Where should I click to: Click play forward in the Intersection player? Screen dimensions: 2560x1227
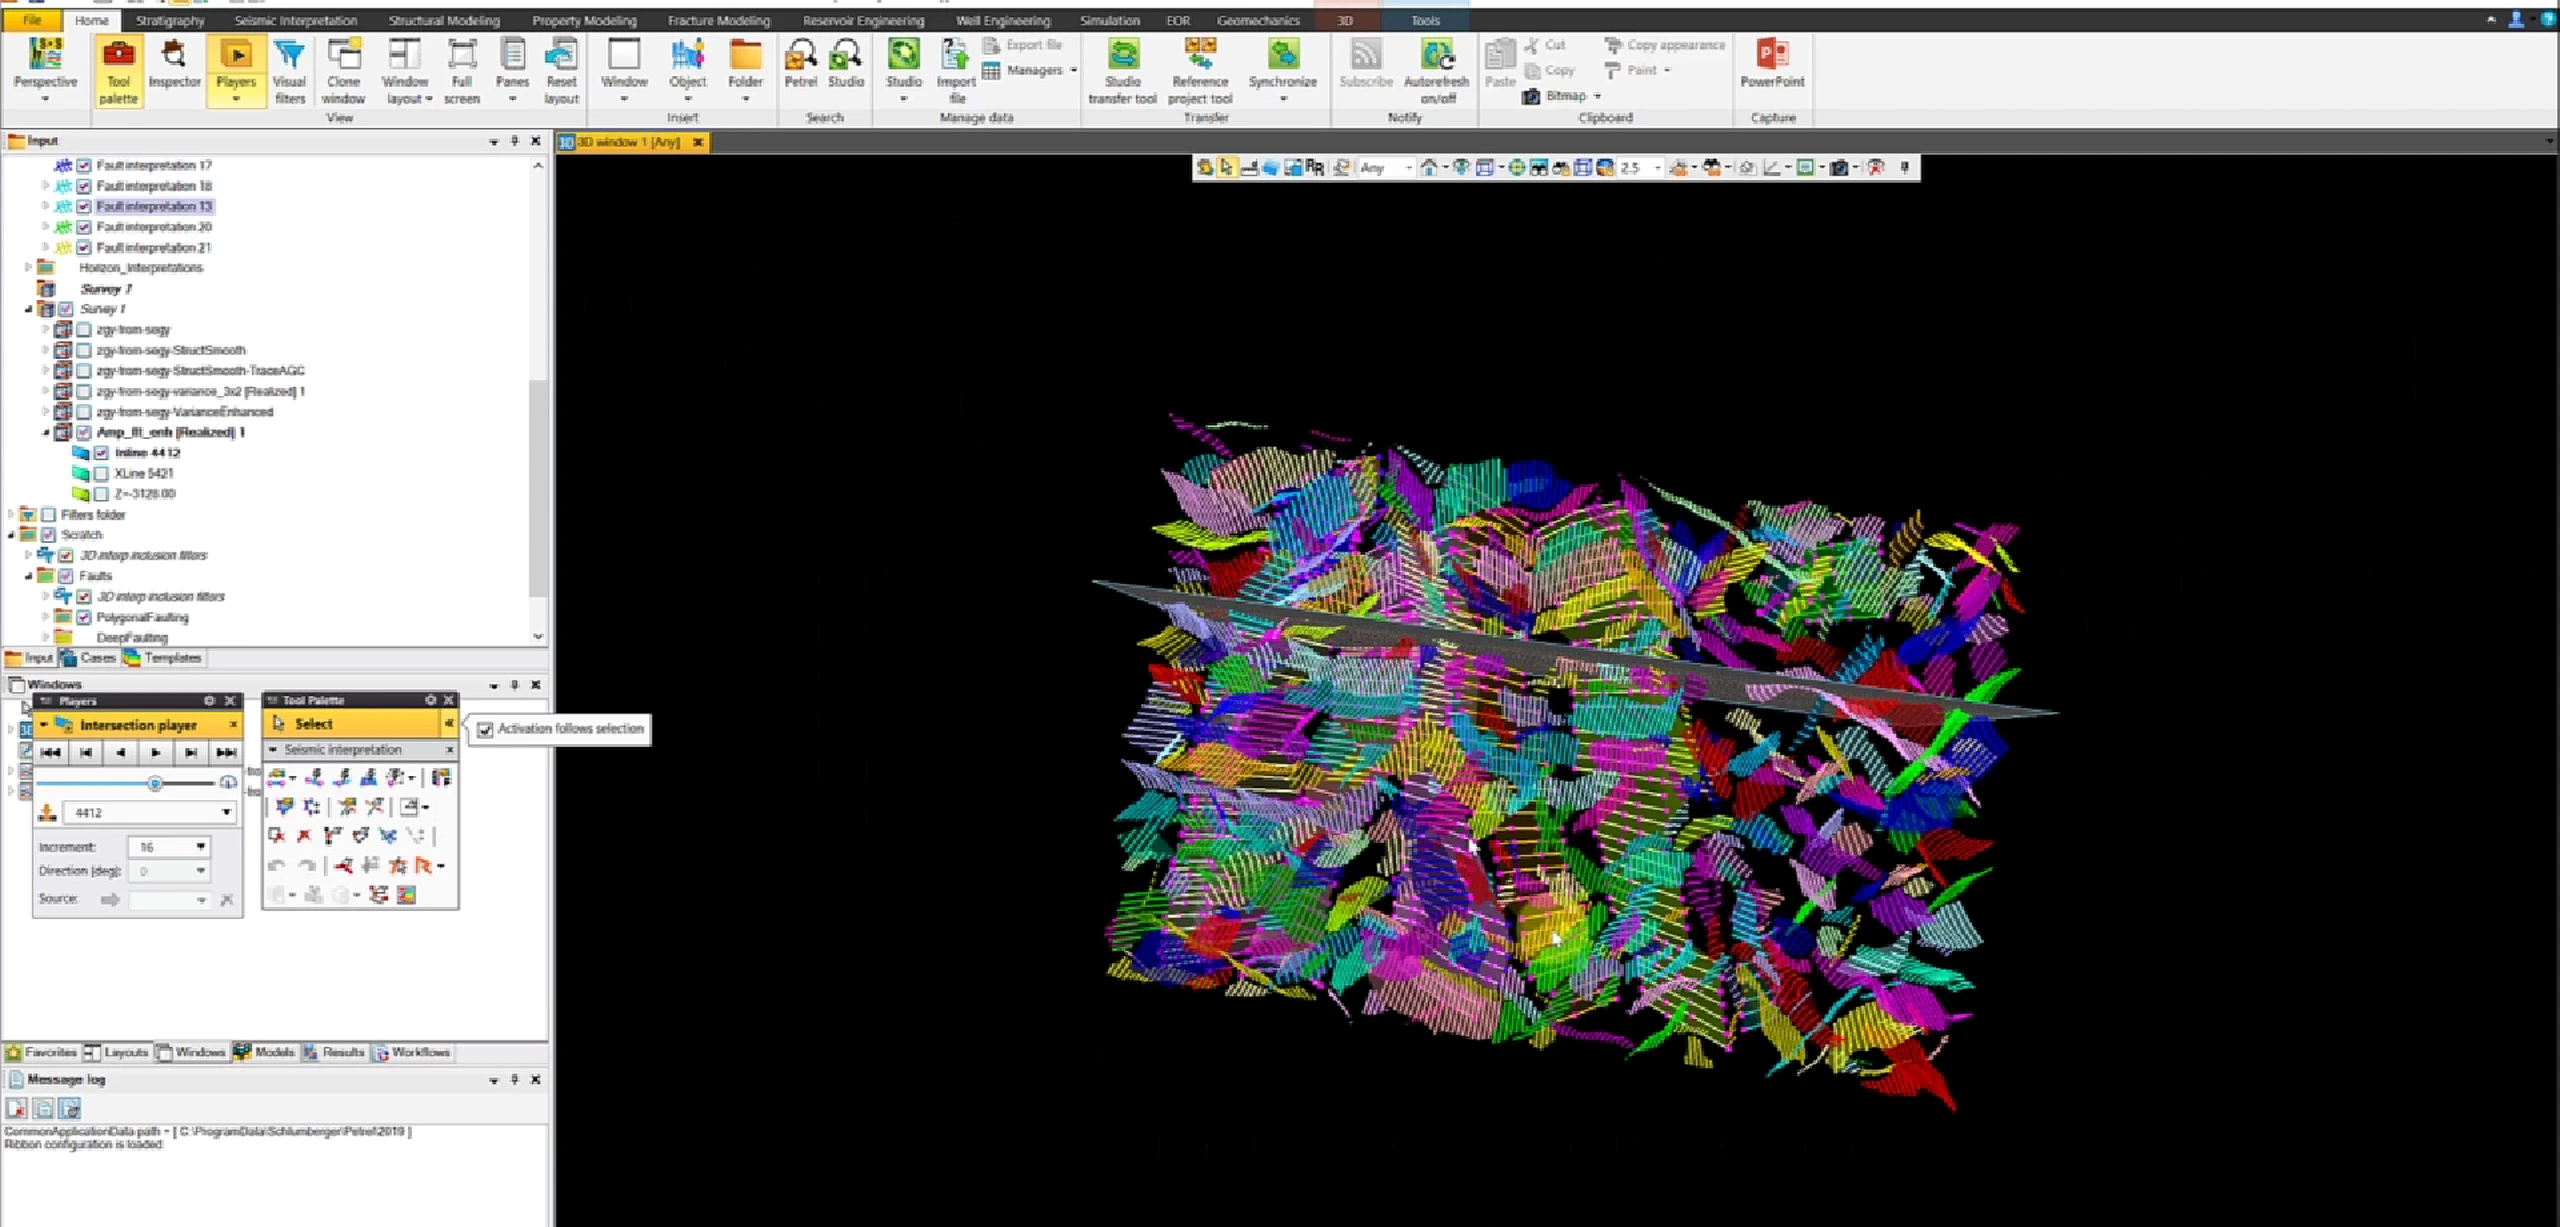(x=155, y=753)
